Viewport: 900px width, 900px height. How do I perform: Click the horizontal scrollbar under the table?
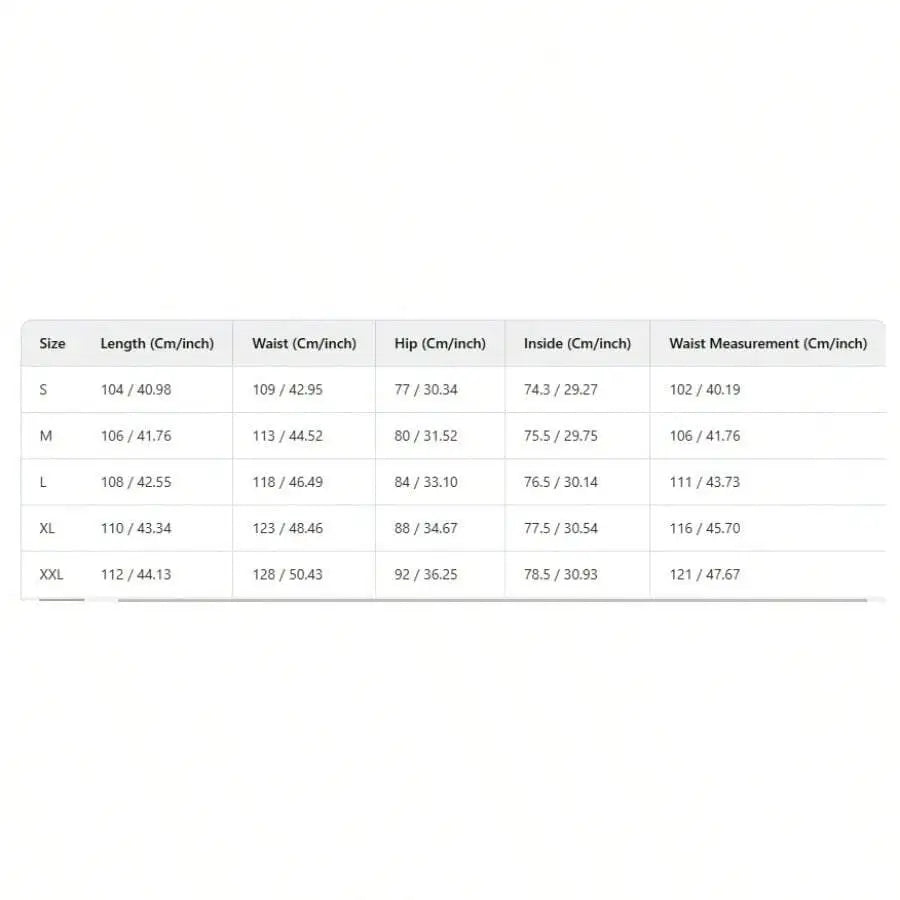point(492,600)
